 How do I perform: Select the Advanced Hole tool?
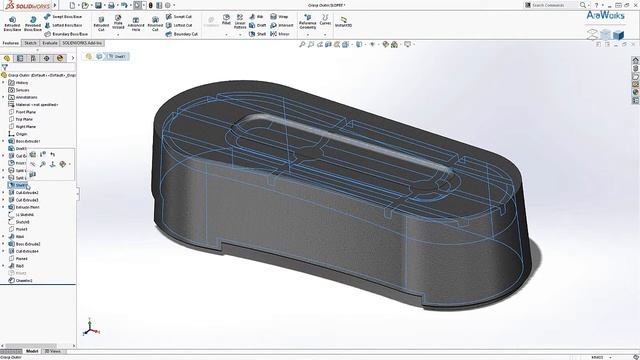(x=136, y=24)
